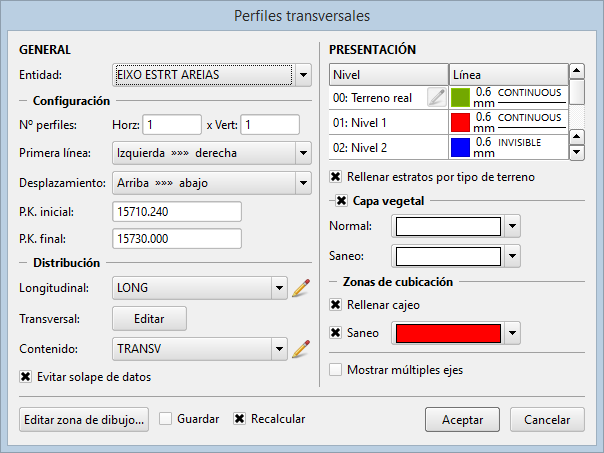Toggle the Saneo checkbox in Zonas de cubicación
The height and width of the screenshot is (453, 604).
[336, 332]
